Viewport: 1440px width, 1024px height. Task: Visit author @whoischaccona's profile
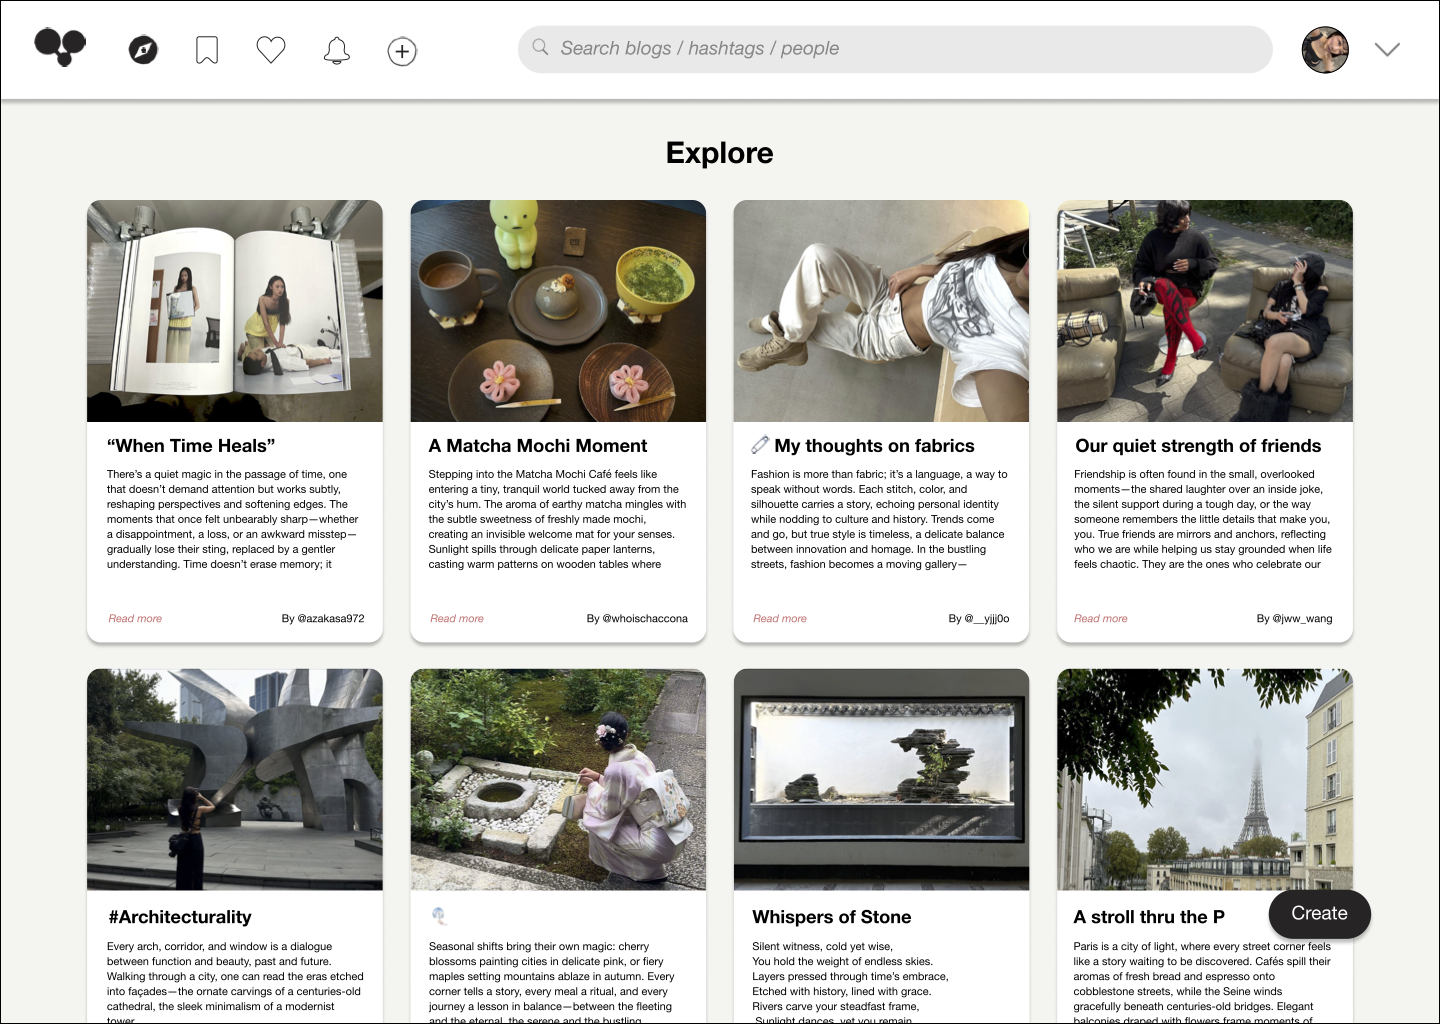637,618
